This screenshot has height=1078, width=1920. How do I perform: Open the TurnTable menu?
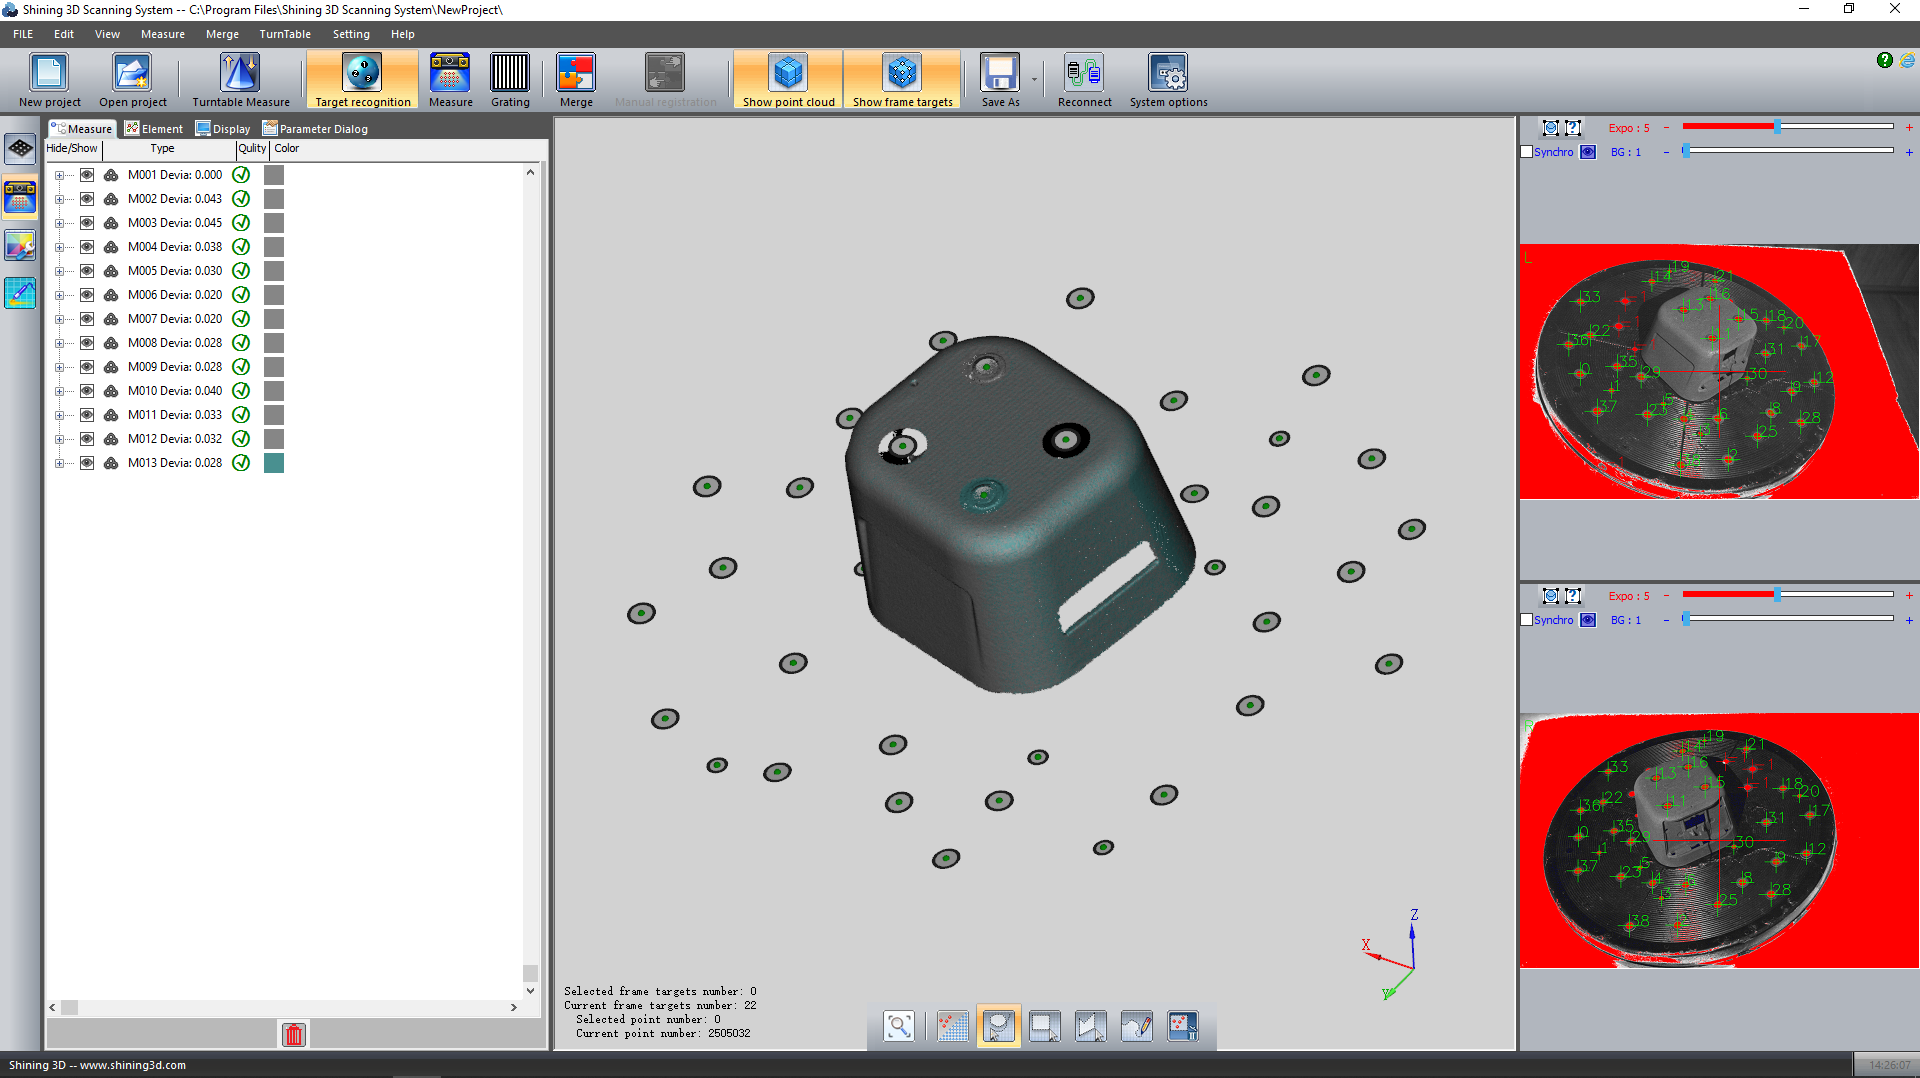tap(285, 34)
